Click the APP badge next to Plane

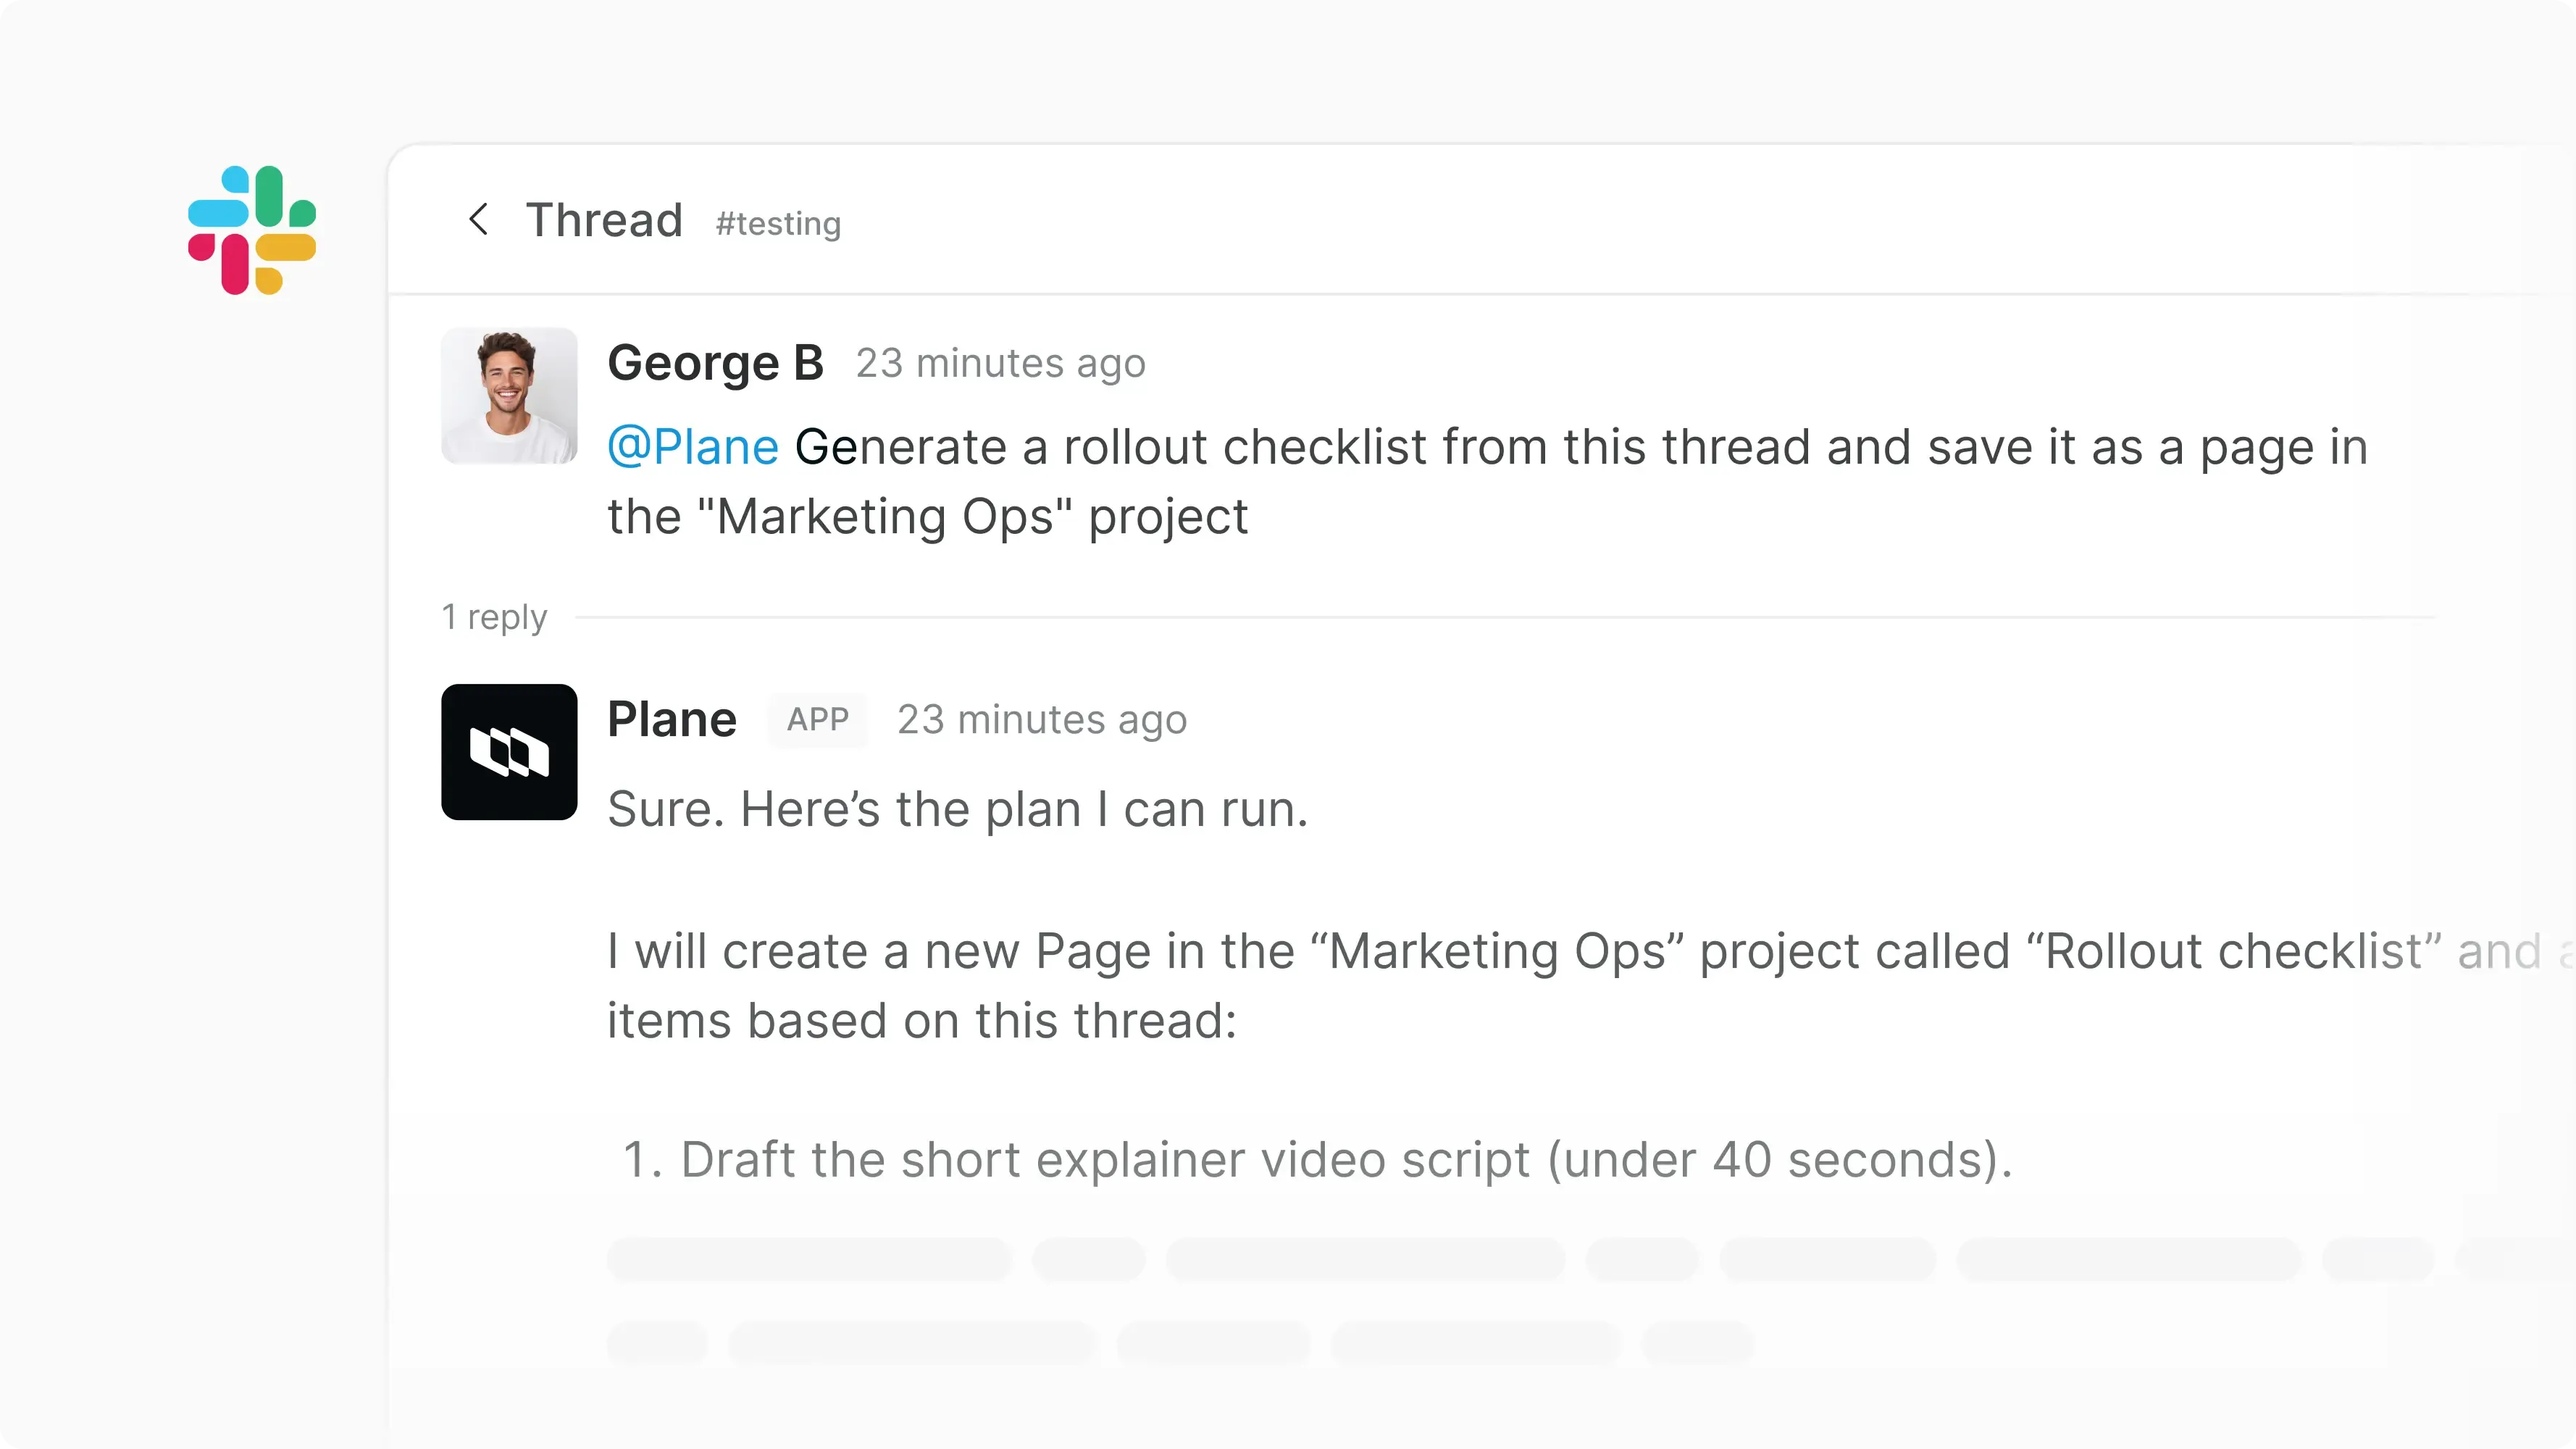818,720
